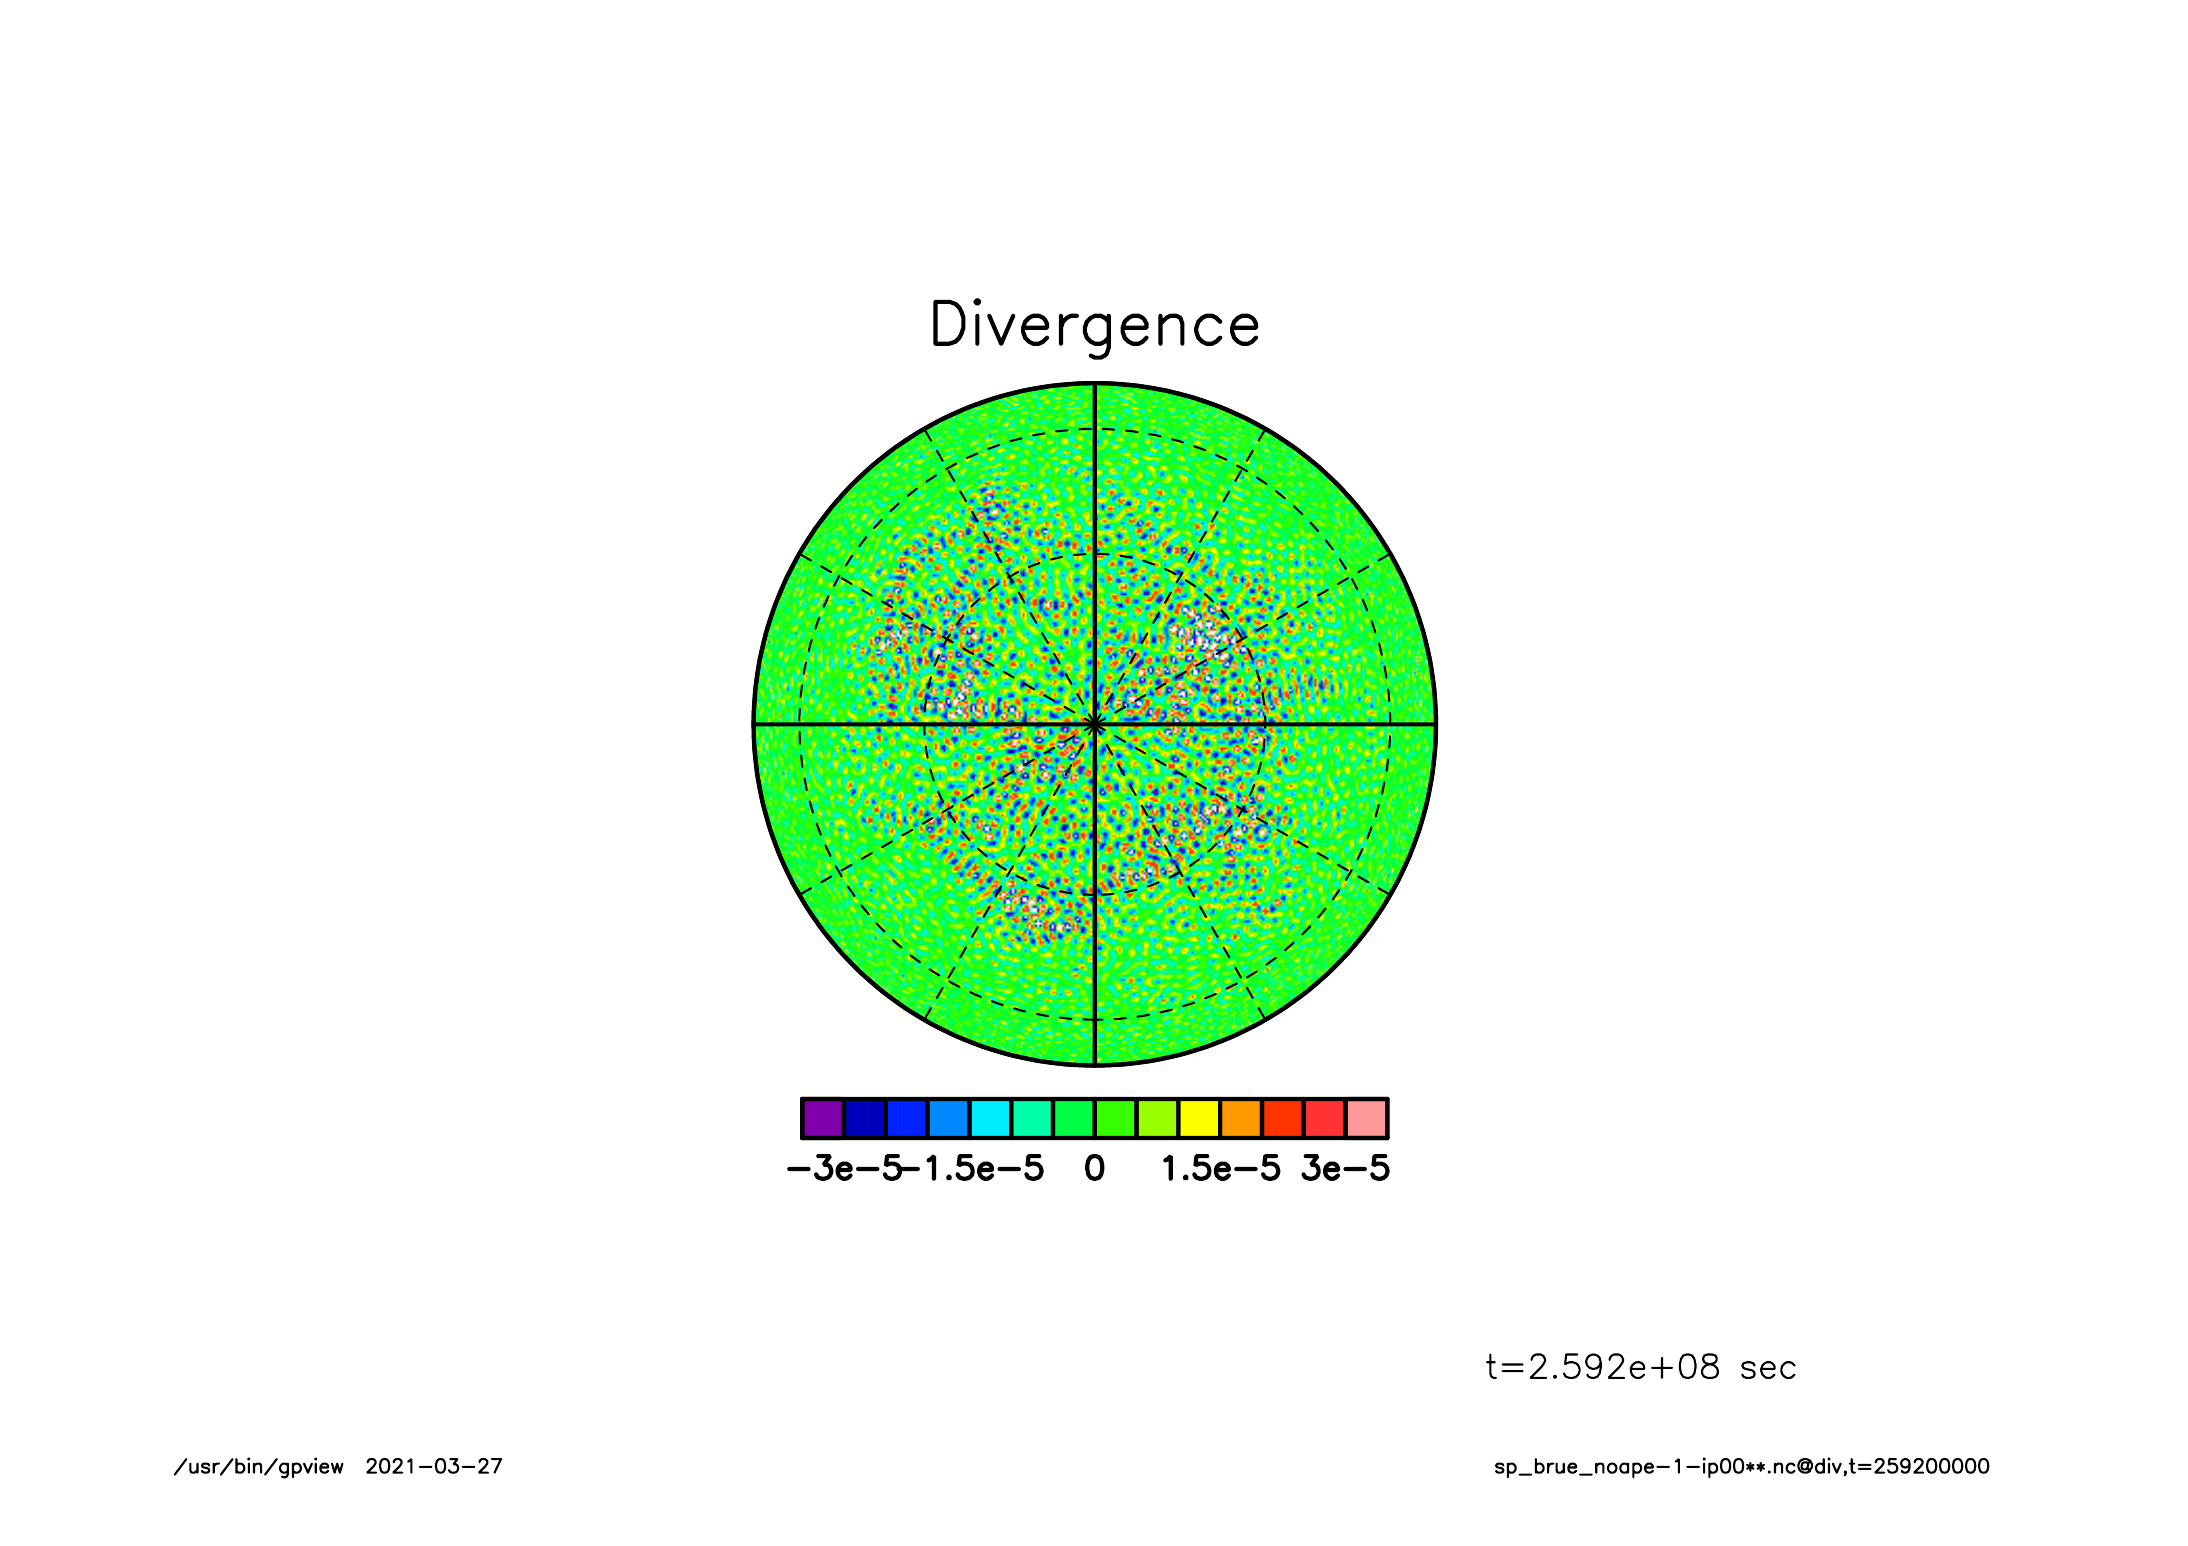Click the yellow colorbar swatch
2188x1546 pixels.
[1199, 1118]
